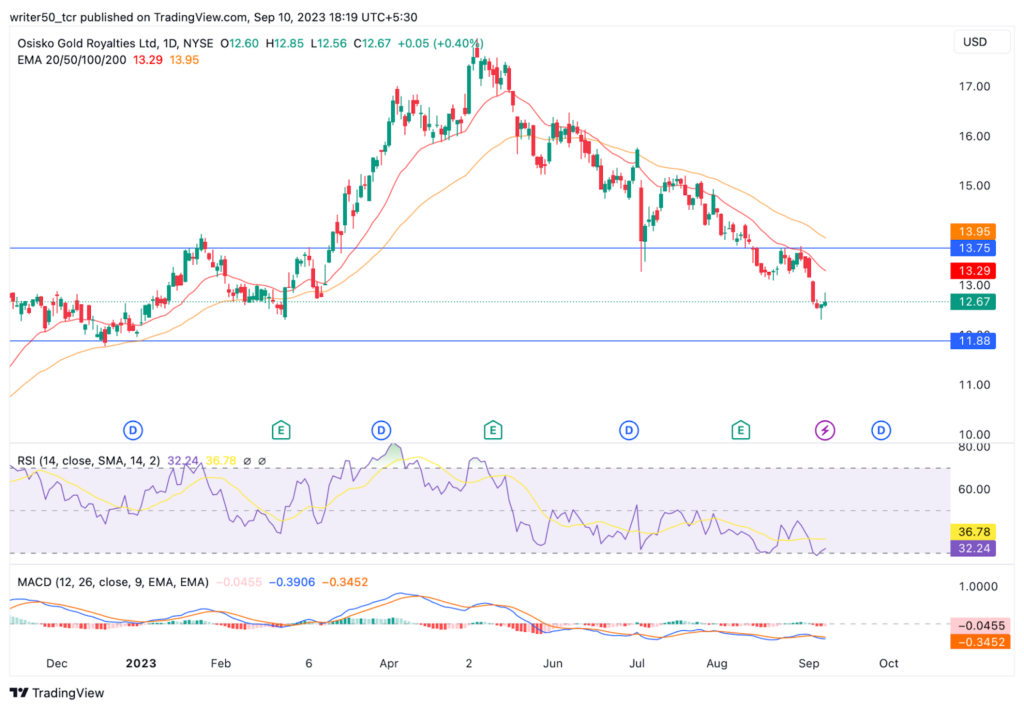1024x710 pixels.
Task: Click the 11.00 price scale label
Action: tap(974, 385)
